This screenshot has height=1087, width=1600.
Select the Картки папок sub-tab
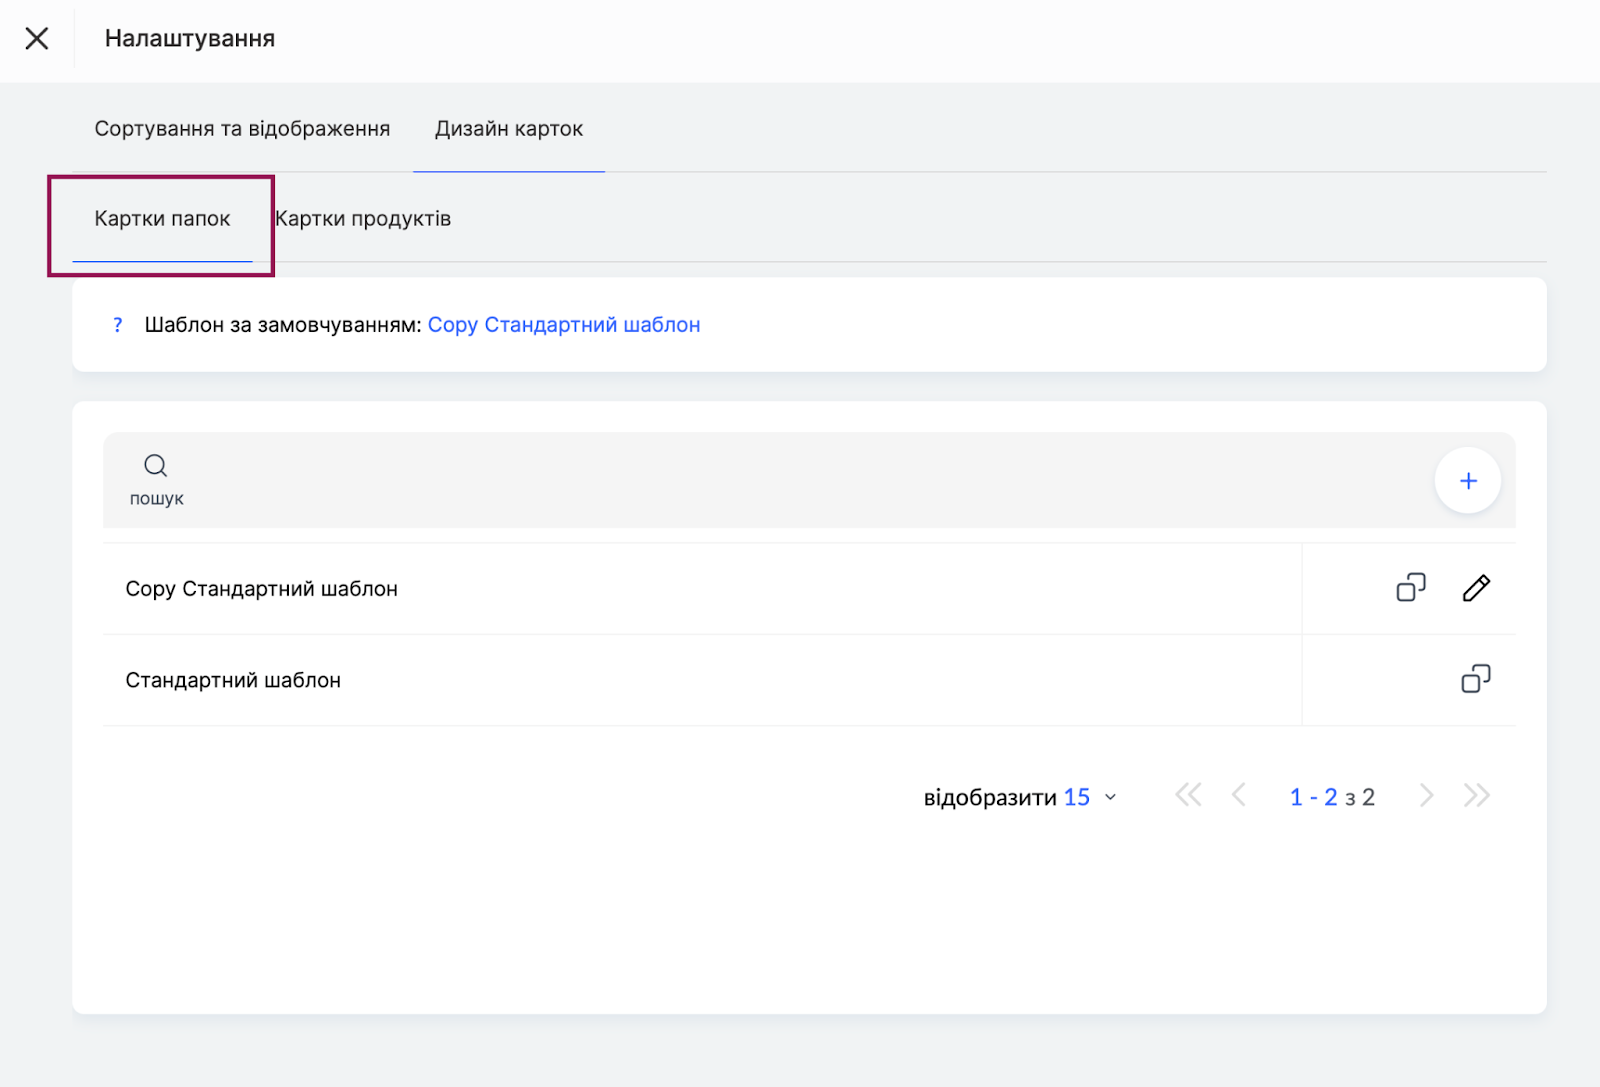[x=162, y=219]
